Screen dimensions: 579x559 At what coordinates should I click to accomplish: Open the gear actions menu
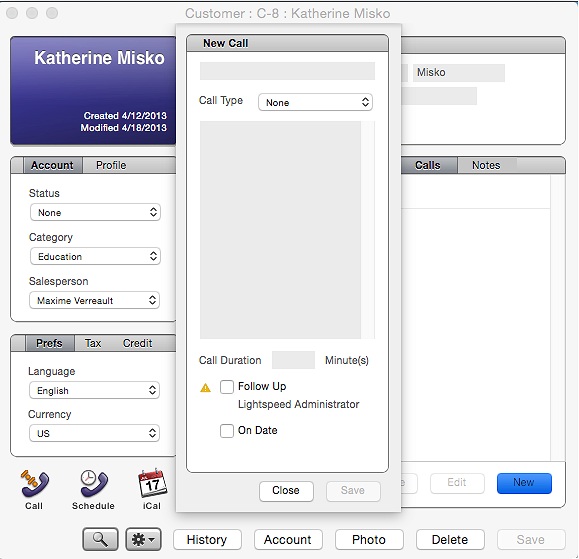143,539
